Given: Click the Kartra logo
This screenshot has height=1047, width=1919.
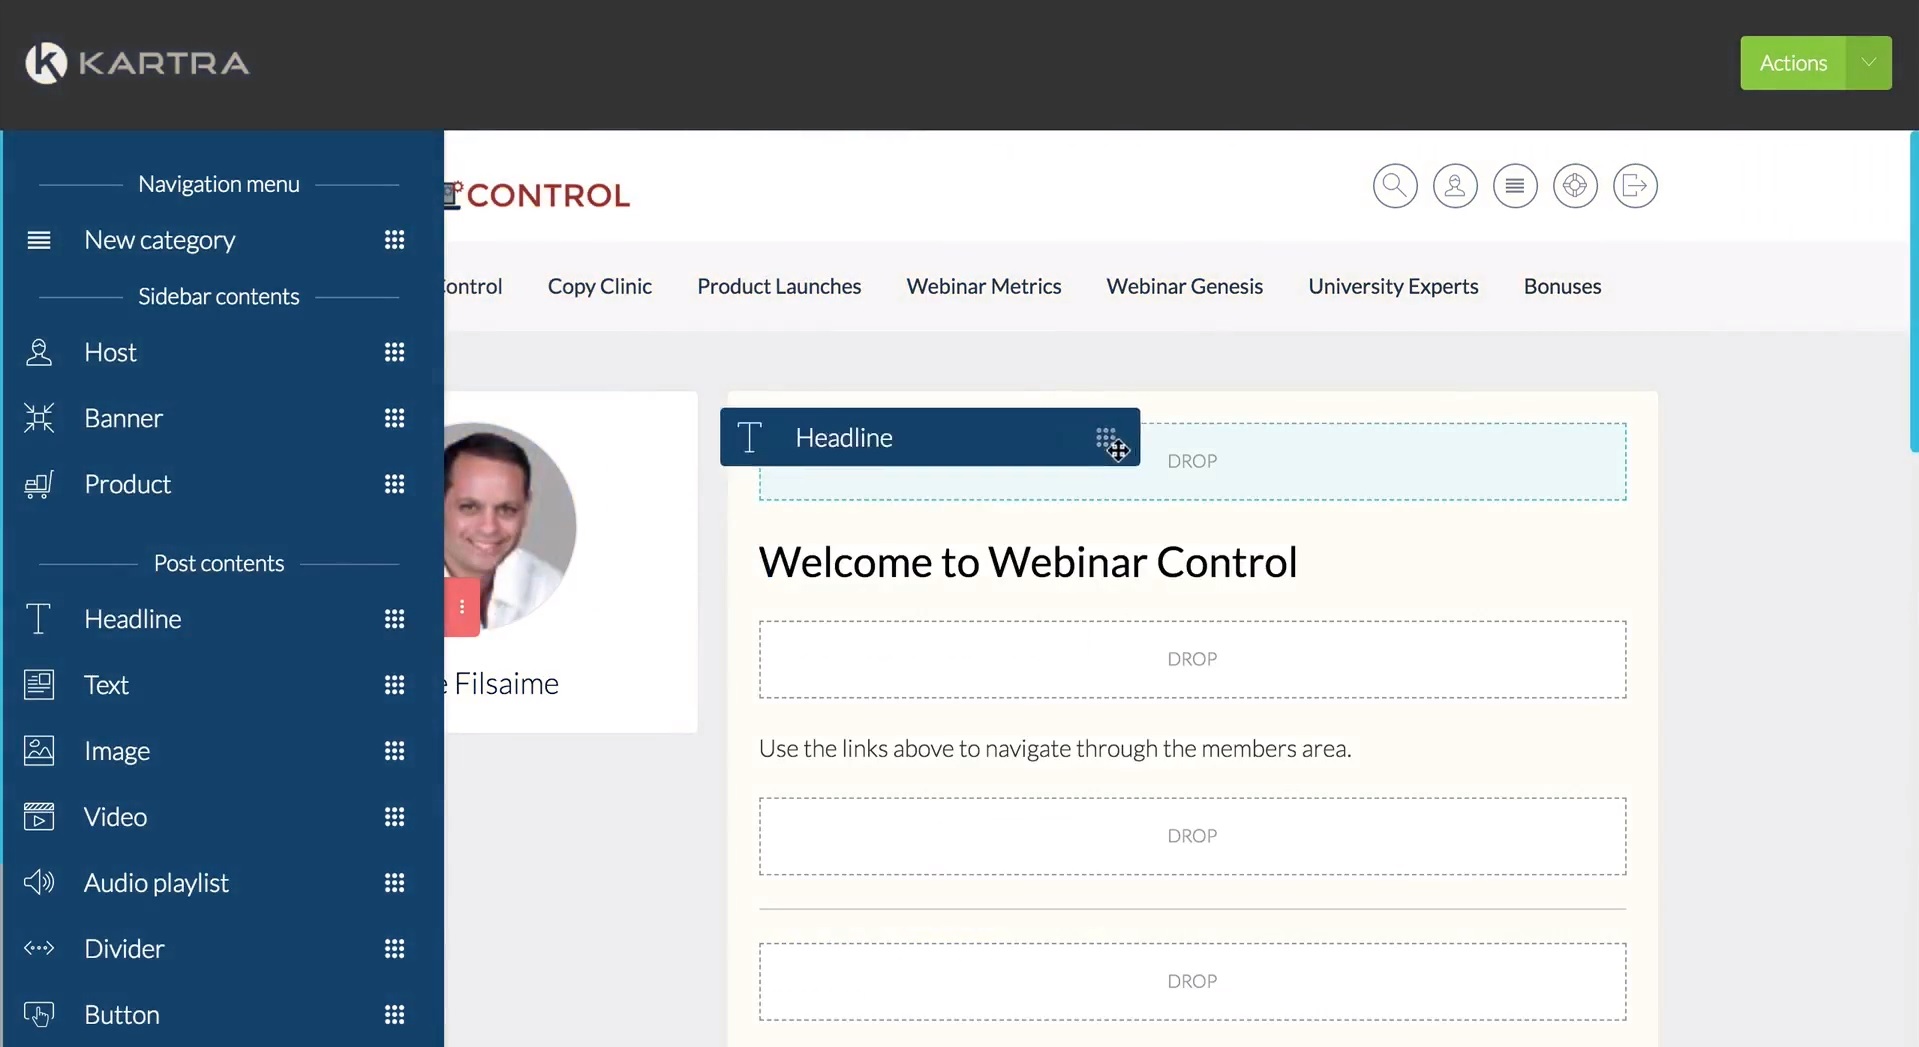Looking at the screenshot, I should point(137,63).
